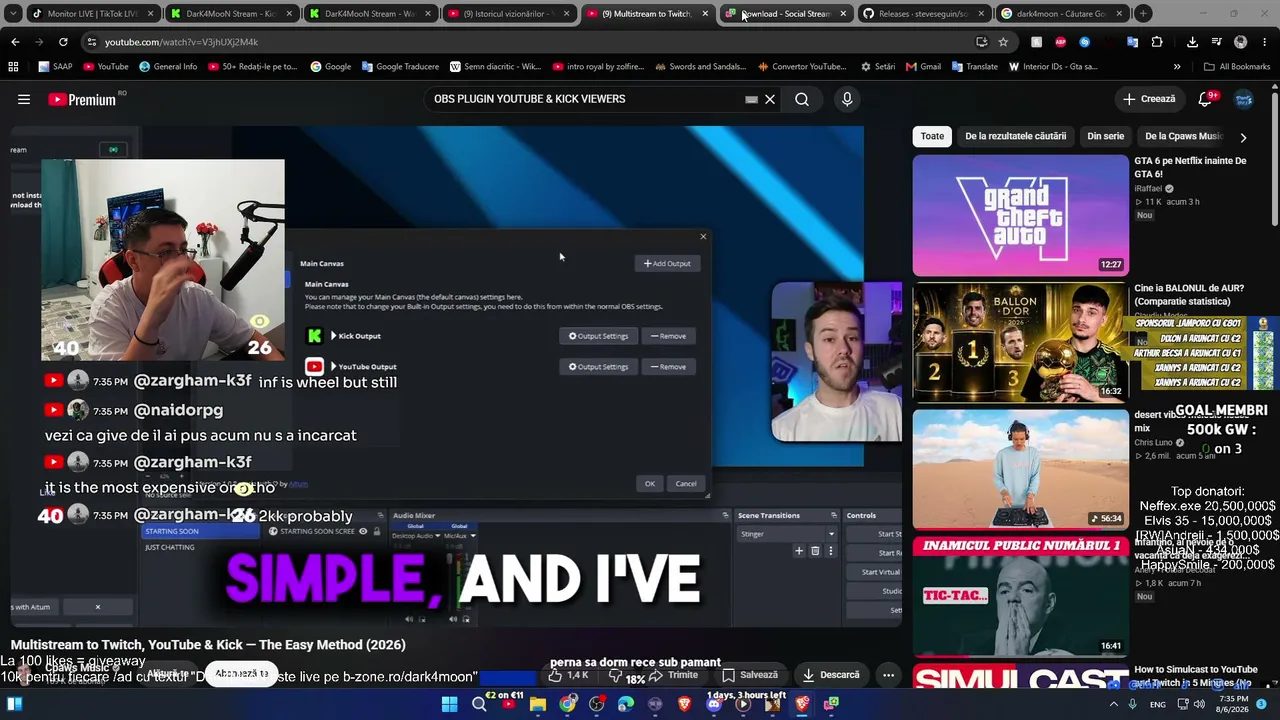Screen dimensions: 1280x720
Task: Open Discord from the taskbar
Action: [714, 704]
